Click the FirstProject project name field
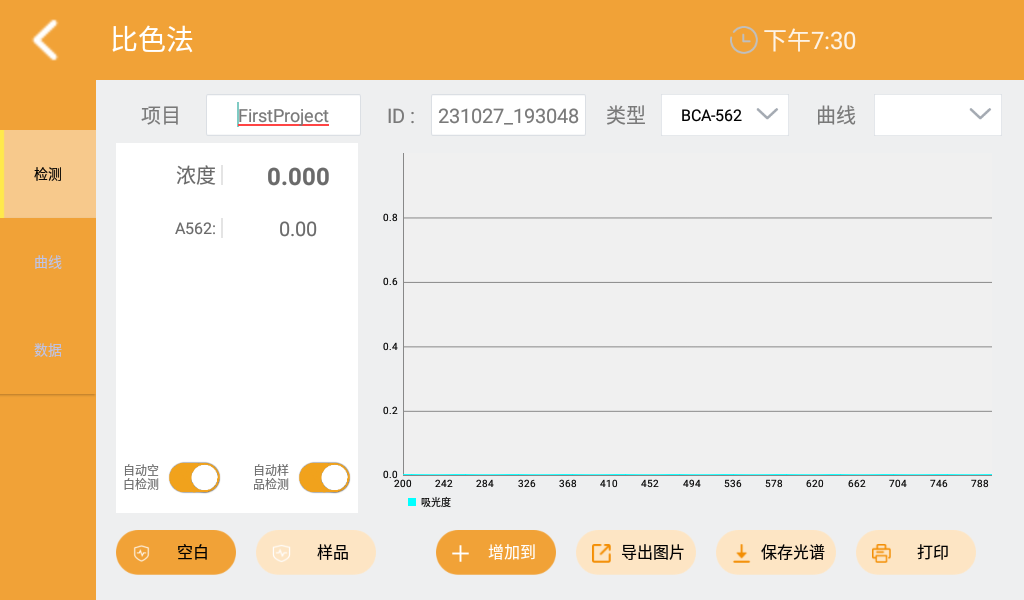The width and height of the screenshot is (1024, 600). [283, 114]
